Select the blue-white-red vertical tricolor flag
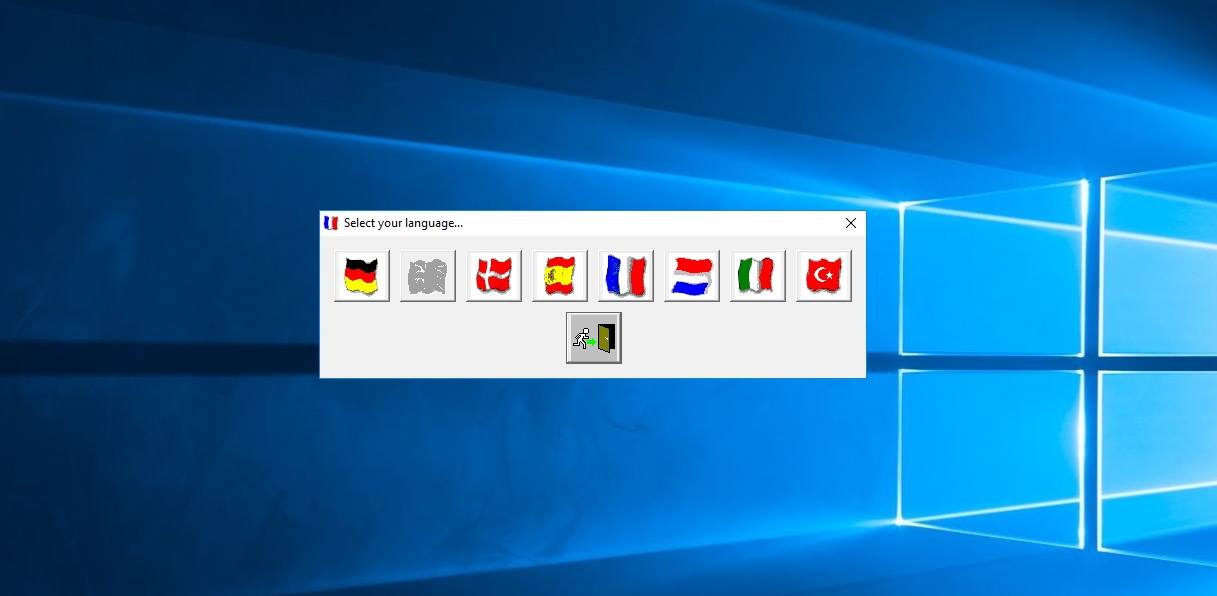This screenshot has height=596, width=1217. point(626,275)
